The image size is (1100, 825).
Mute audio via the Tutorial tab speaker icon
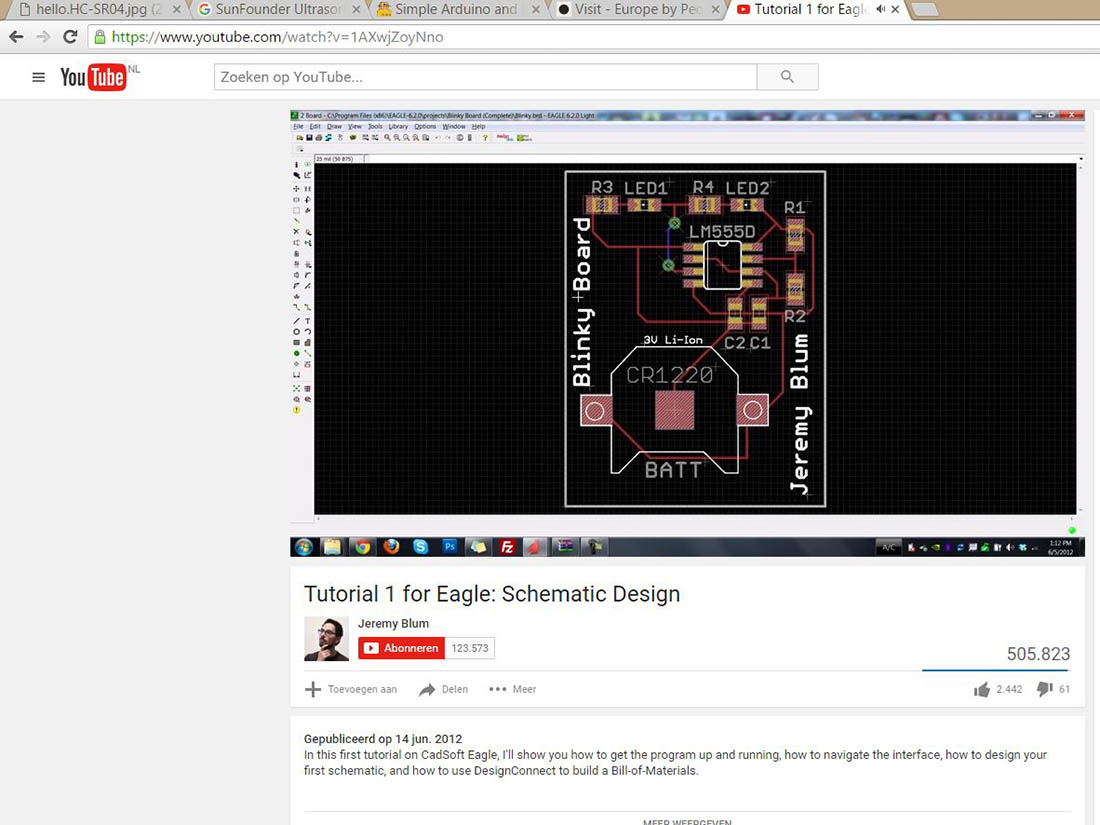[x=880, y=10]
